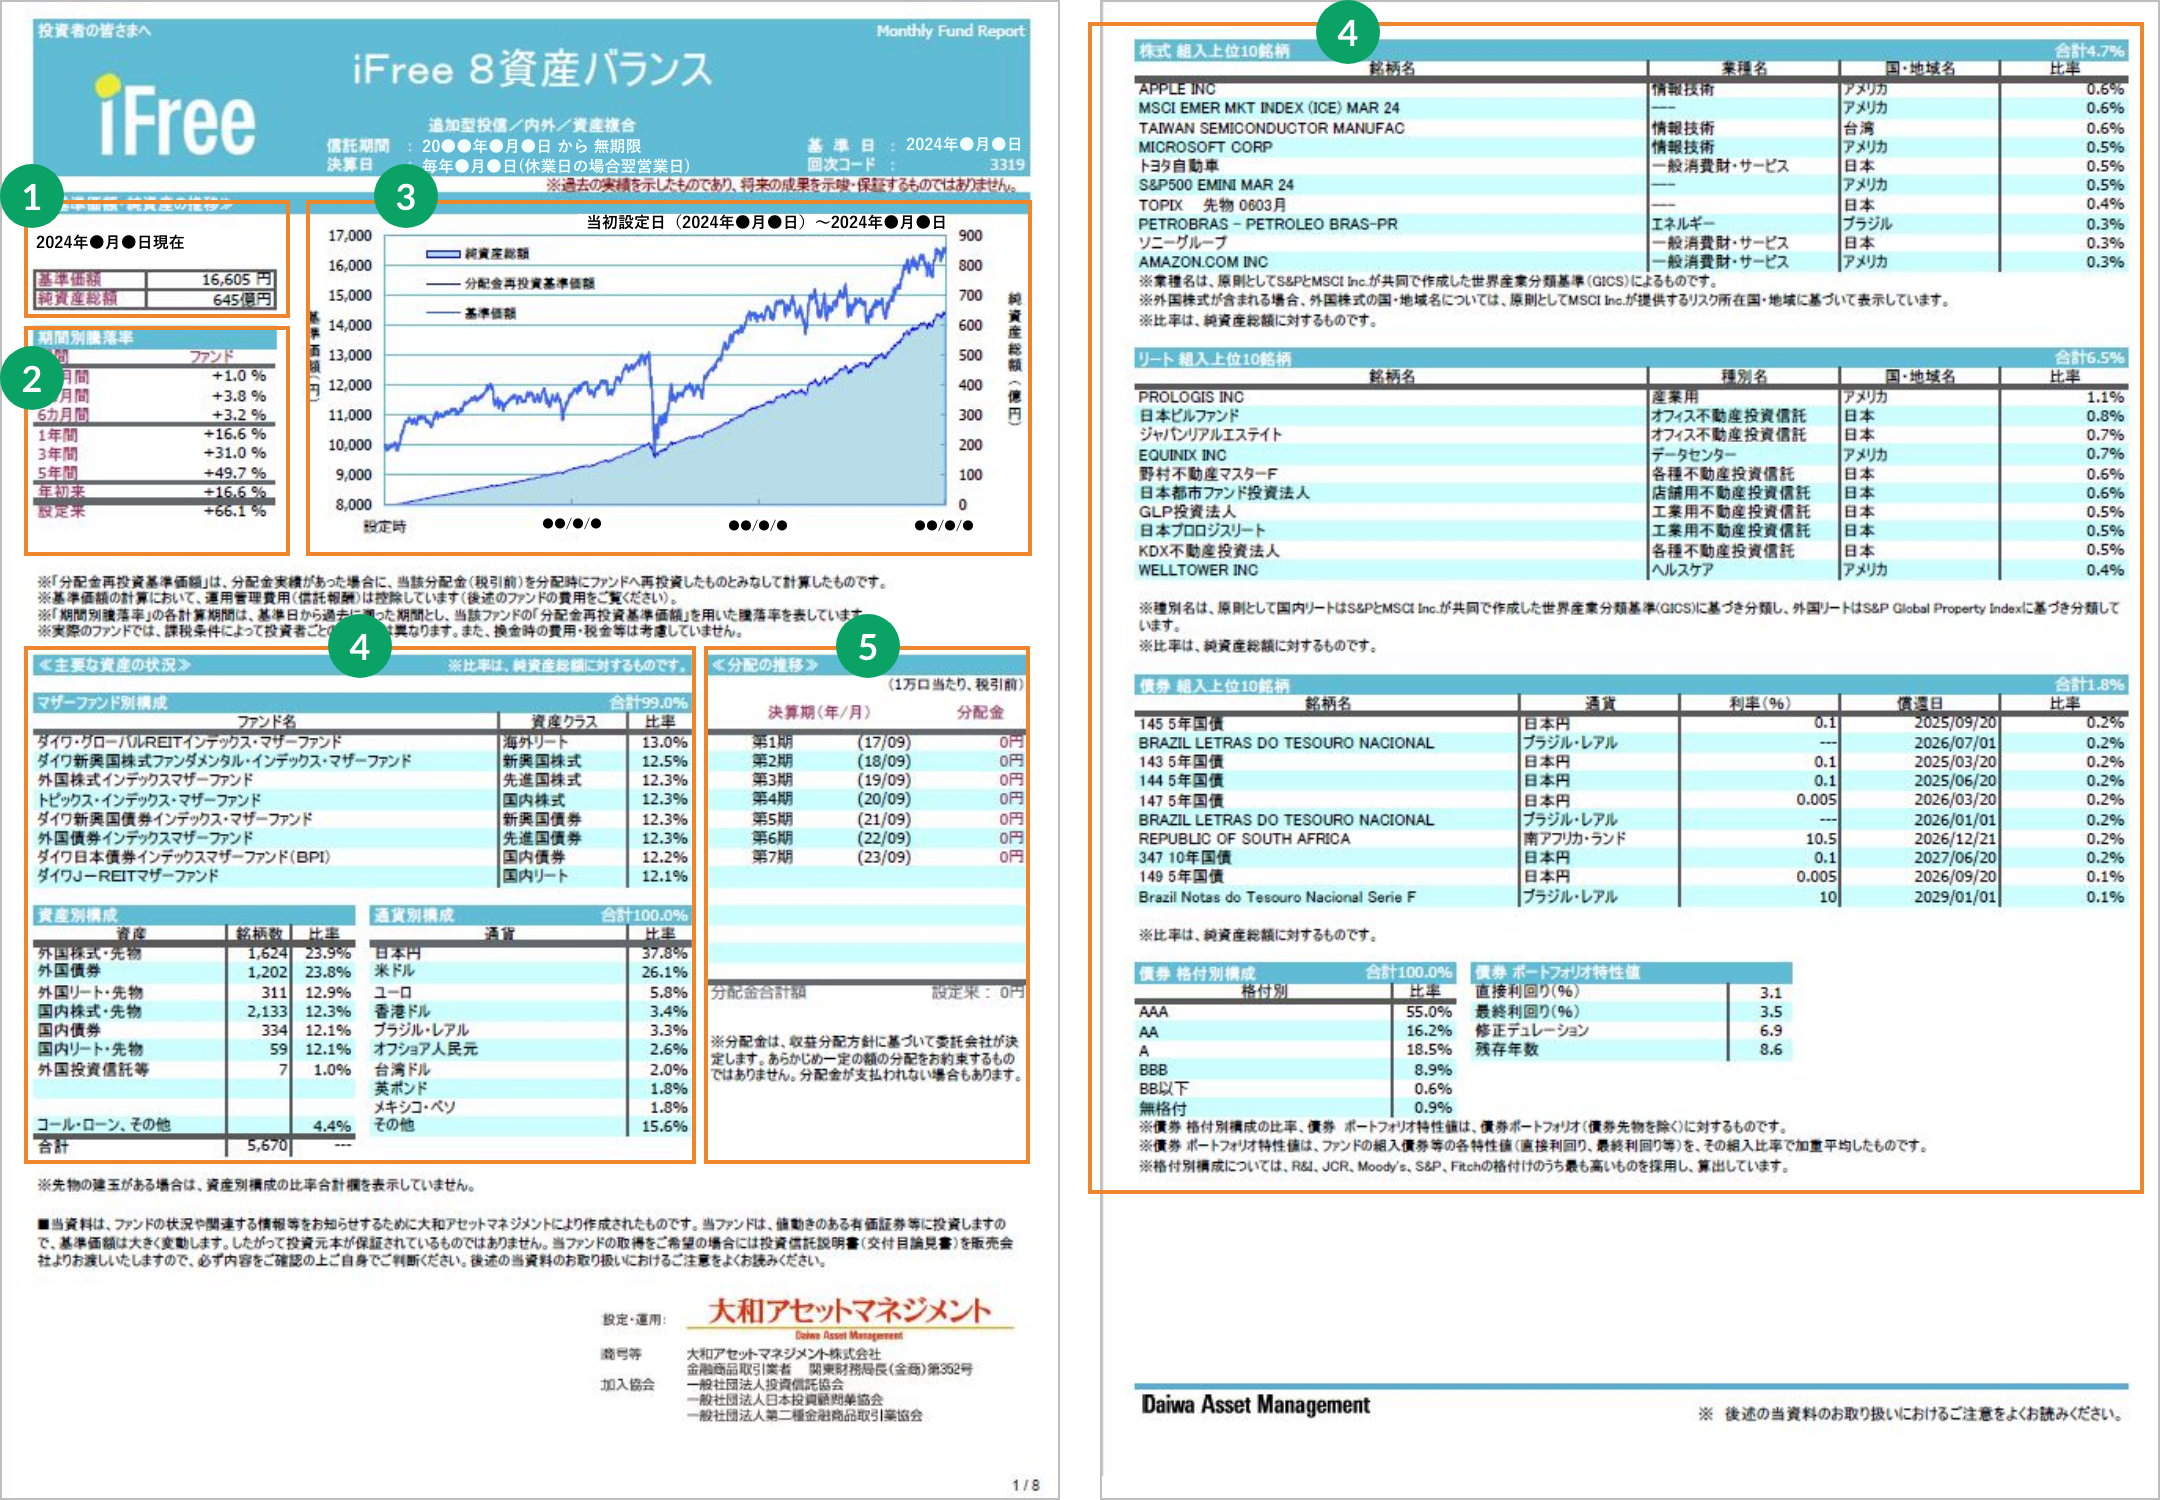Select asset row '外国株式・先物'
Screen dimensions: 2160x1500
pyautogui.click(x=194, y=953)
